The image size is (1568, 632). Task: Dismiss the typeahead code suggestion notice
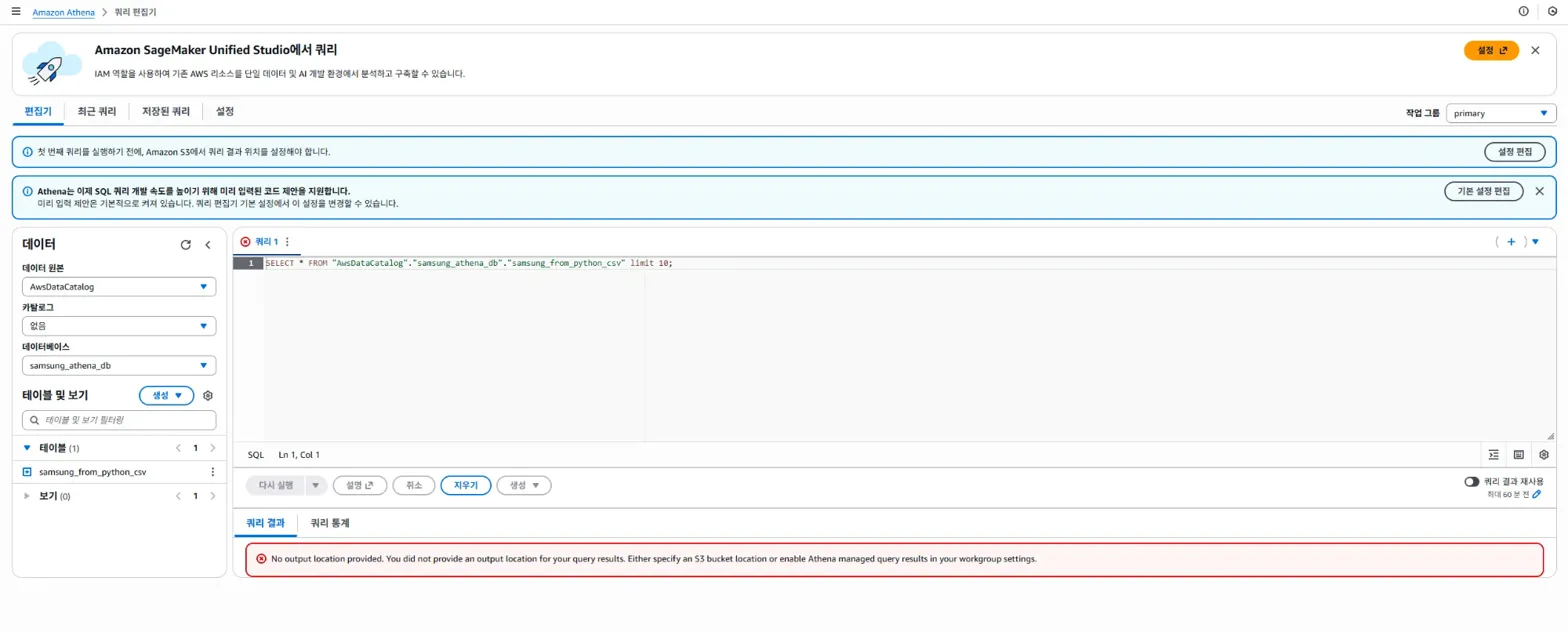point(1539,191)
